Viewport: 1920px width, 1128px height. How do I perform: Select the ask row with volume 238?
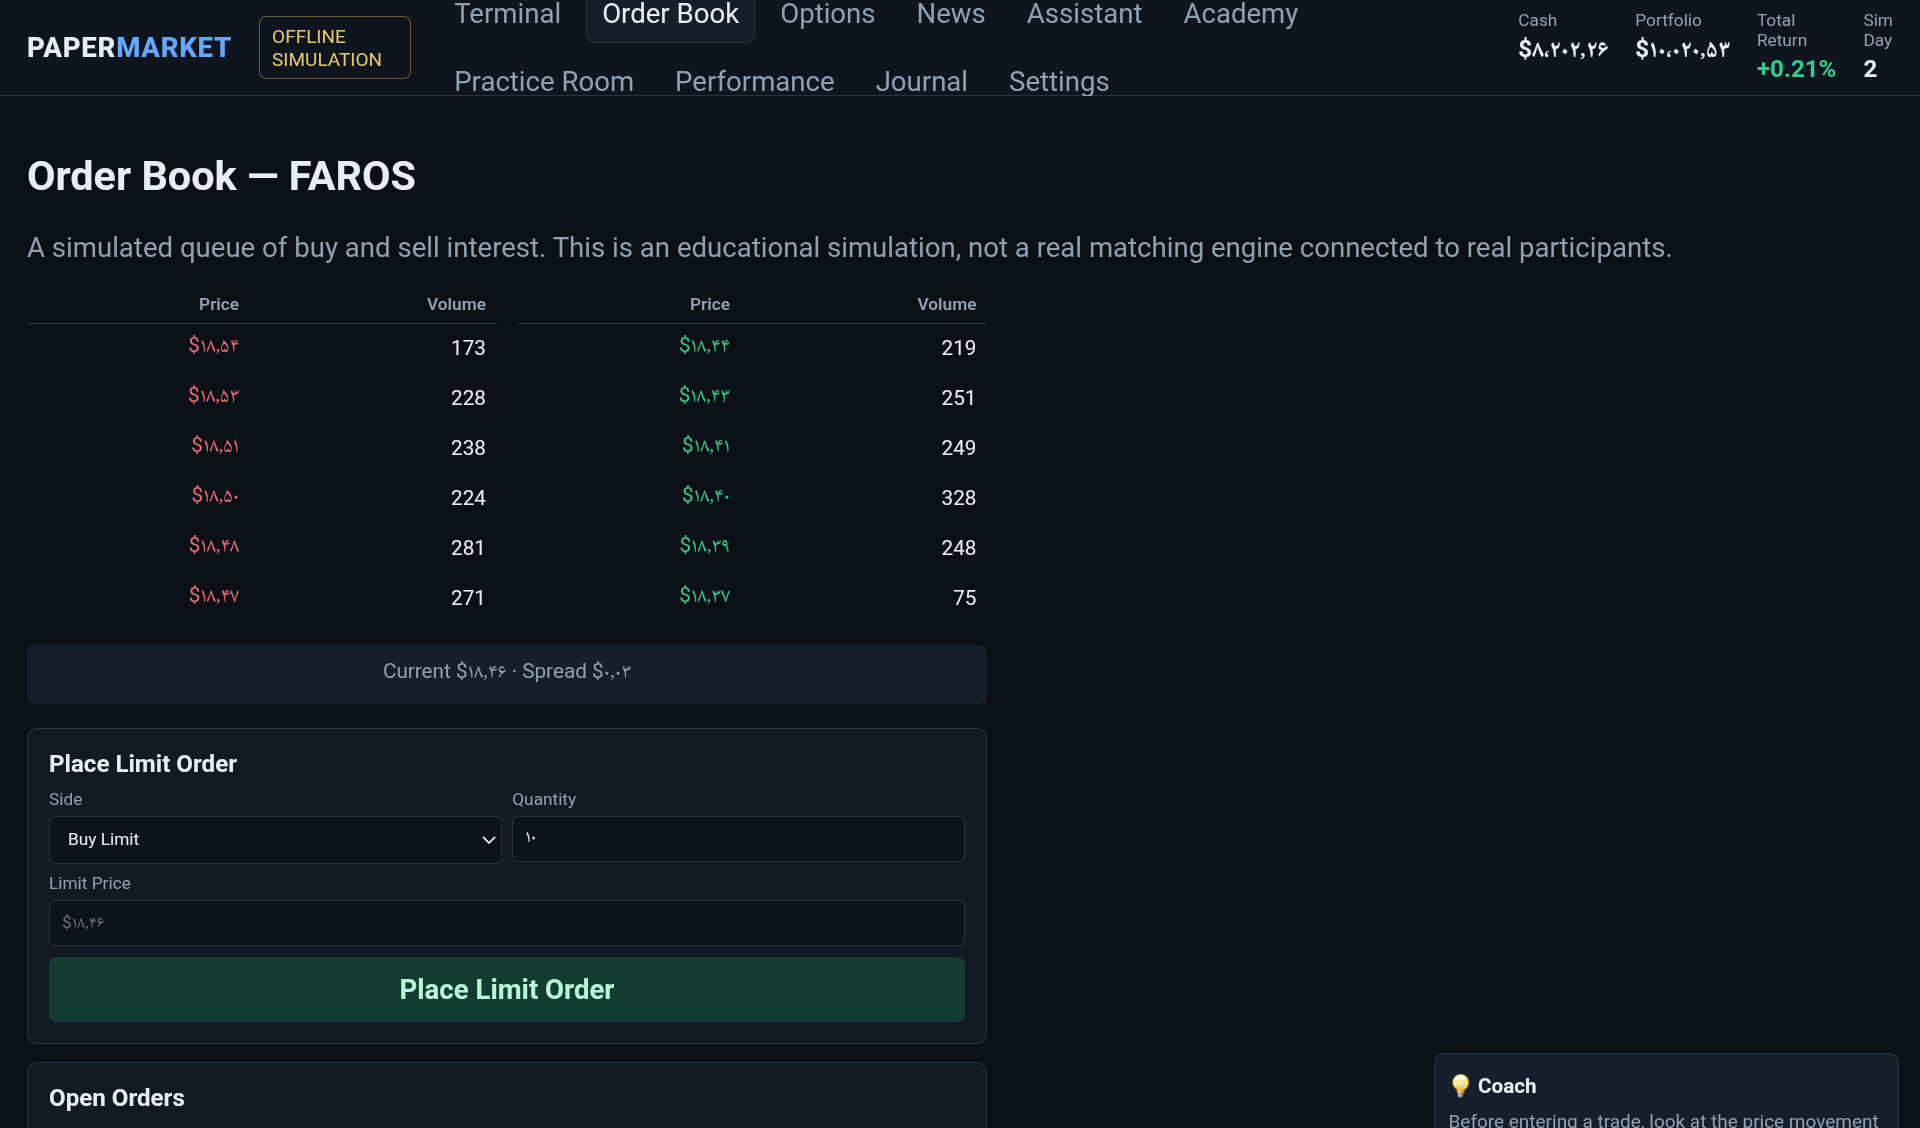point(261,447)
